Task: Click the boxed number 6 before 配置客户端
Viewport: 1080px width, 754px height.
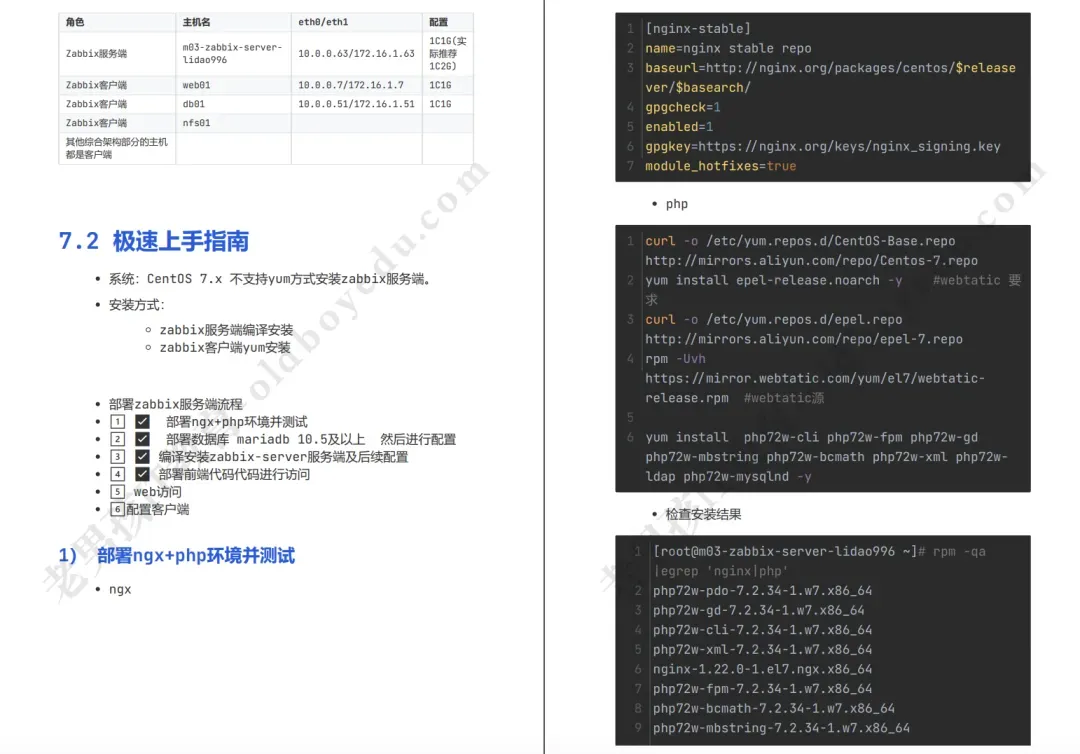Action: pos(118,510)
